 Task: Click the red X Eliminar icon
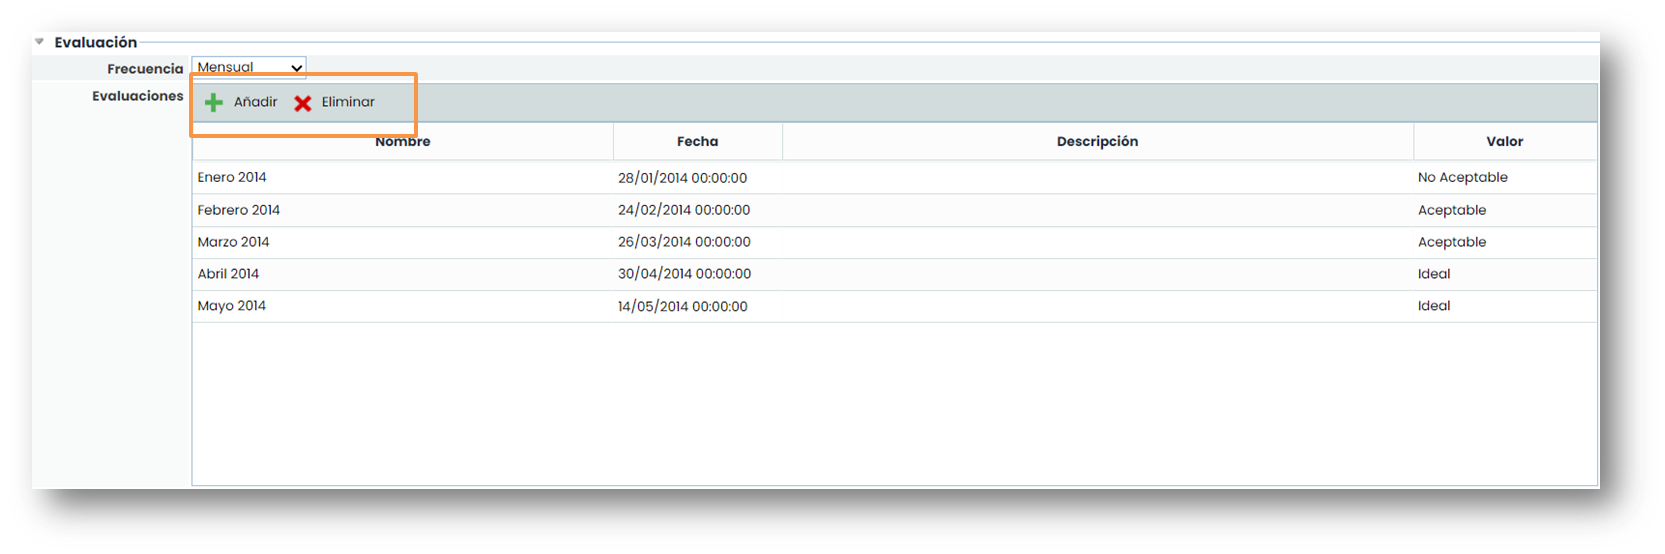303,103
